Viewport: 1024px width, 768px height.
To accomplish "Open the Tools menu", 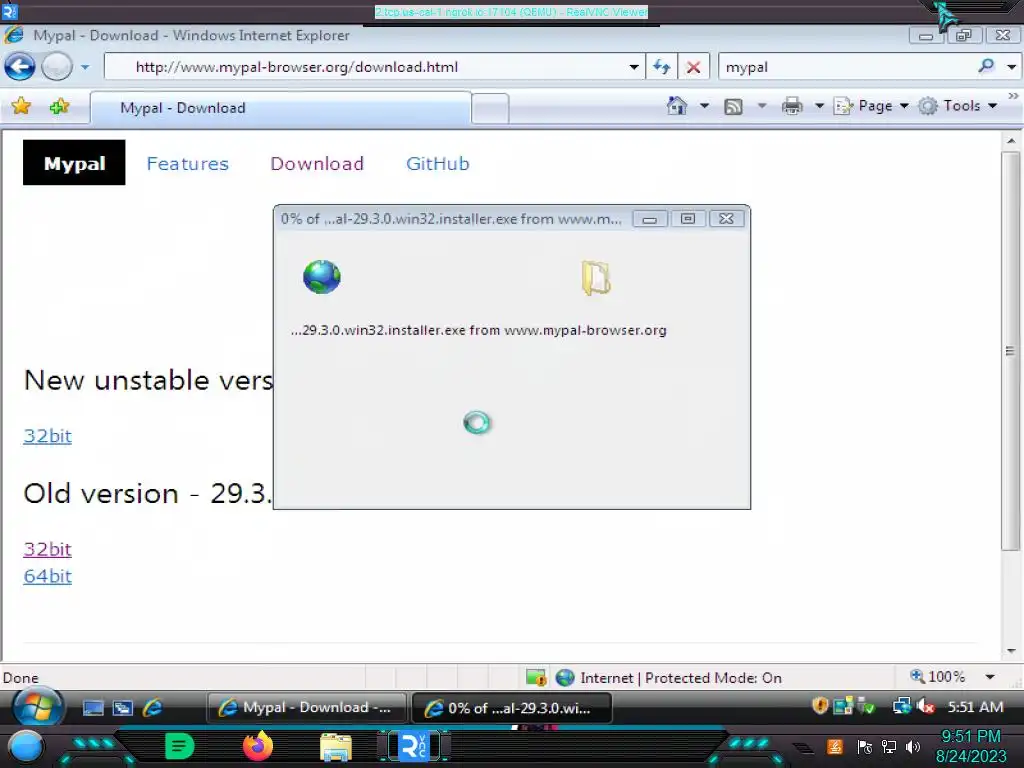I will (957, 106).
